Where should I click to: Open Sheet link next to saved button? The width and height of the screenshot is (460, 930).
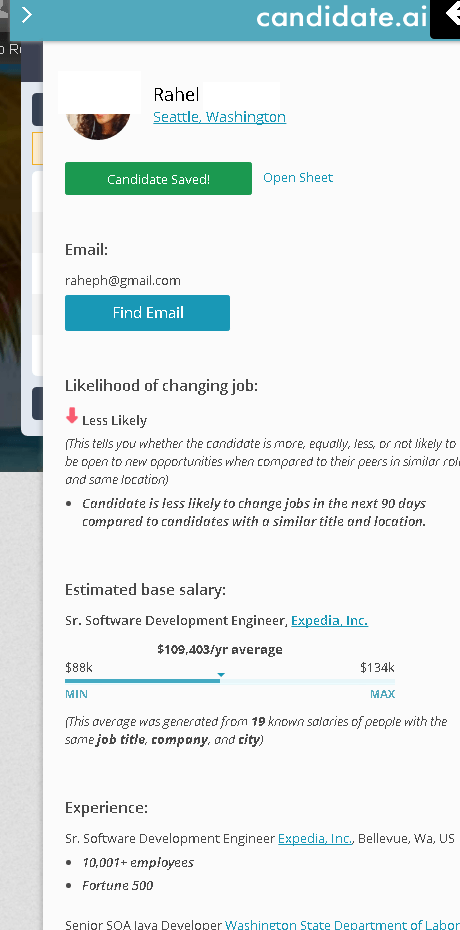(298, 177)
